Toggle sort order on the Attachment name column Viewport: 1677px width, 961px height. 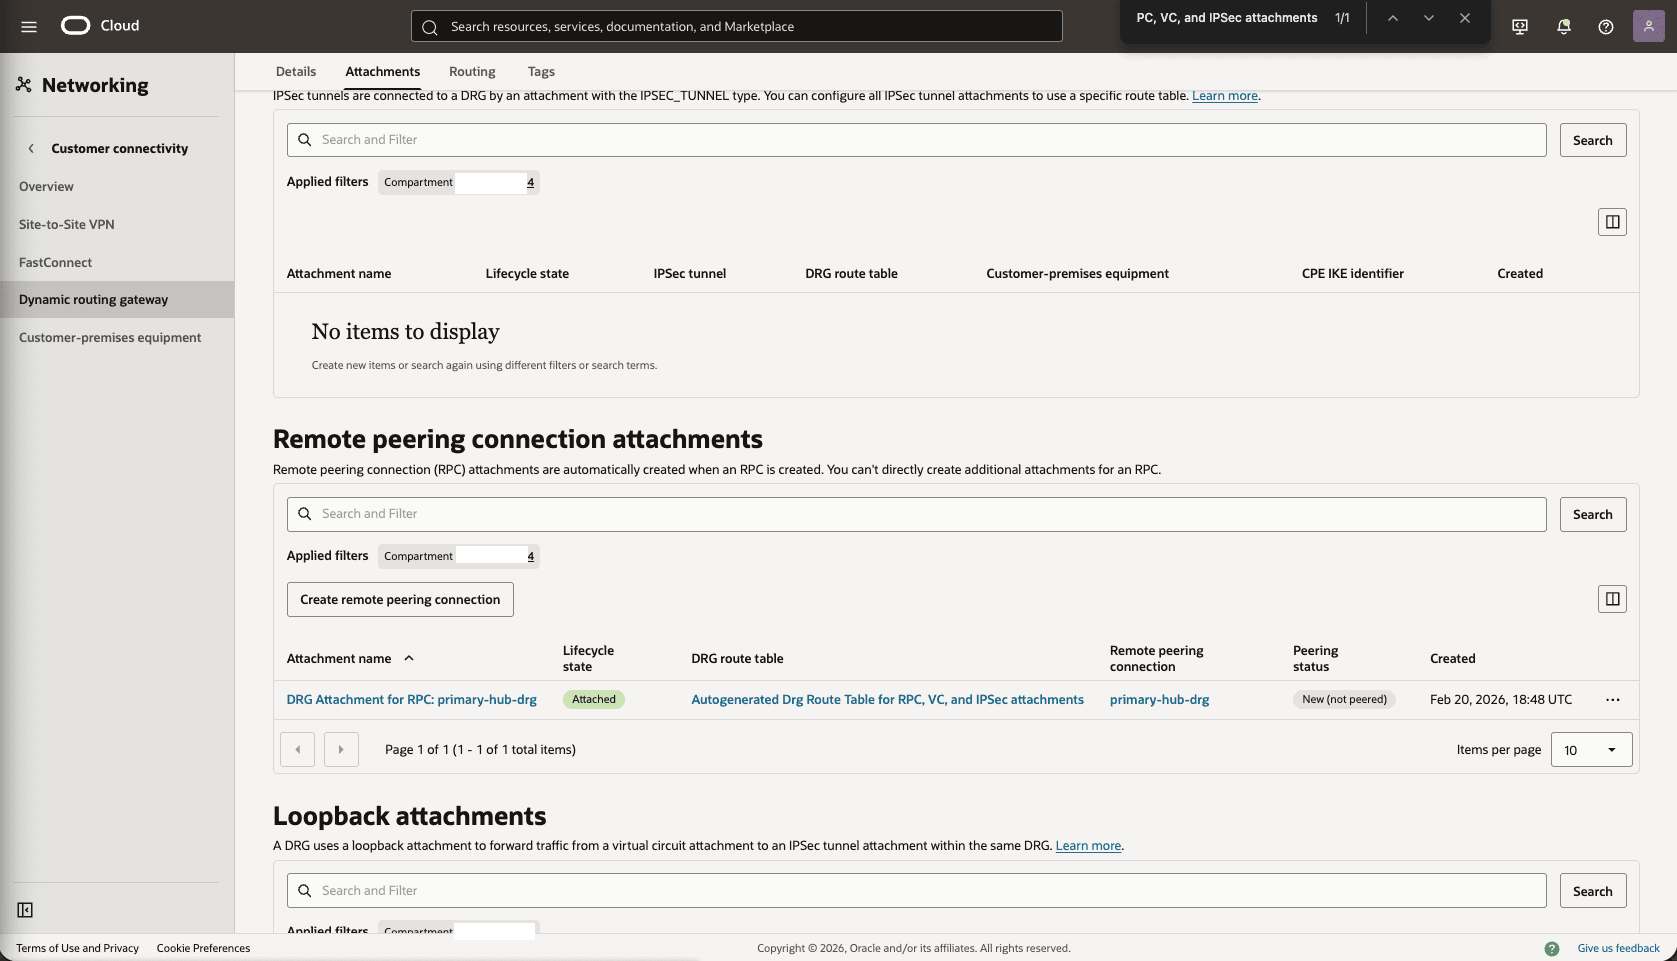click(x=409, y=659)
